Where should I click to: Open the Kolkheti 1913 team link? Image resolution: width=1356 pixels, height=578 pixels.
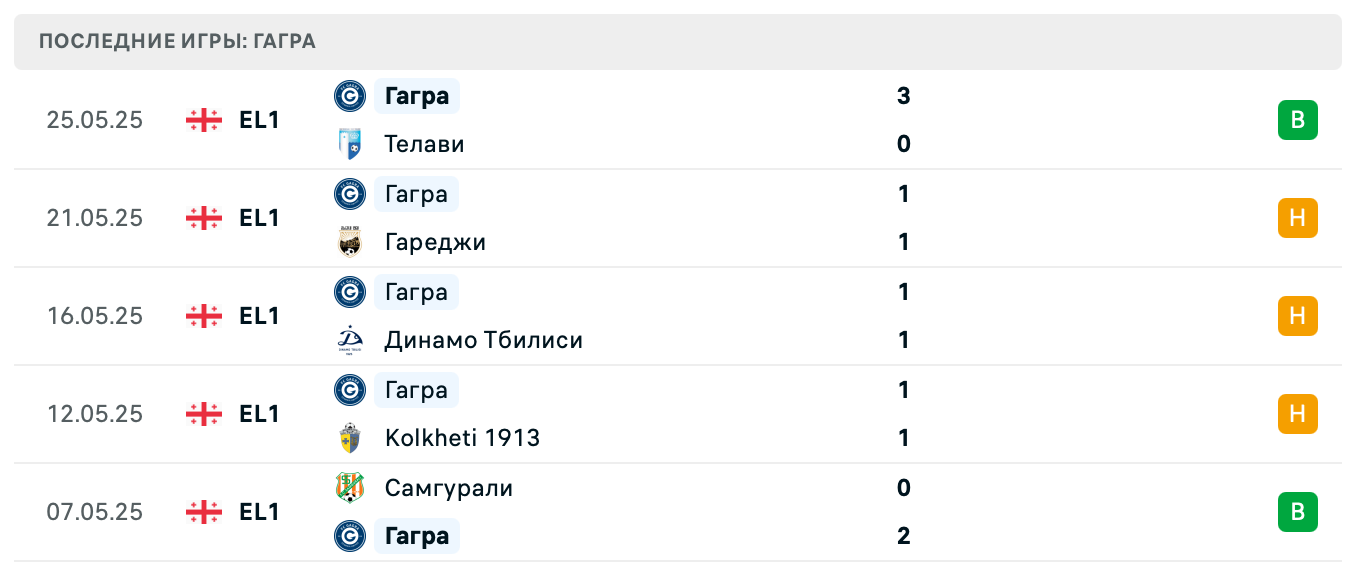pyautogui.click(x=462, y=438)
